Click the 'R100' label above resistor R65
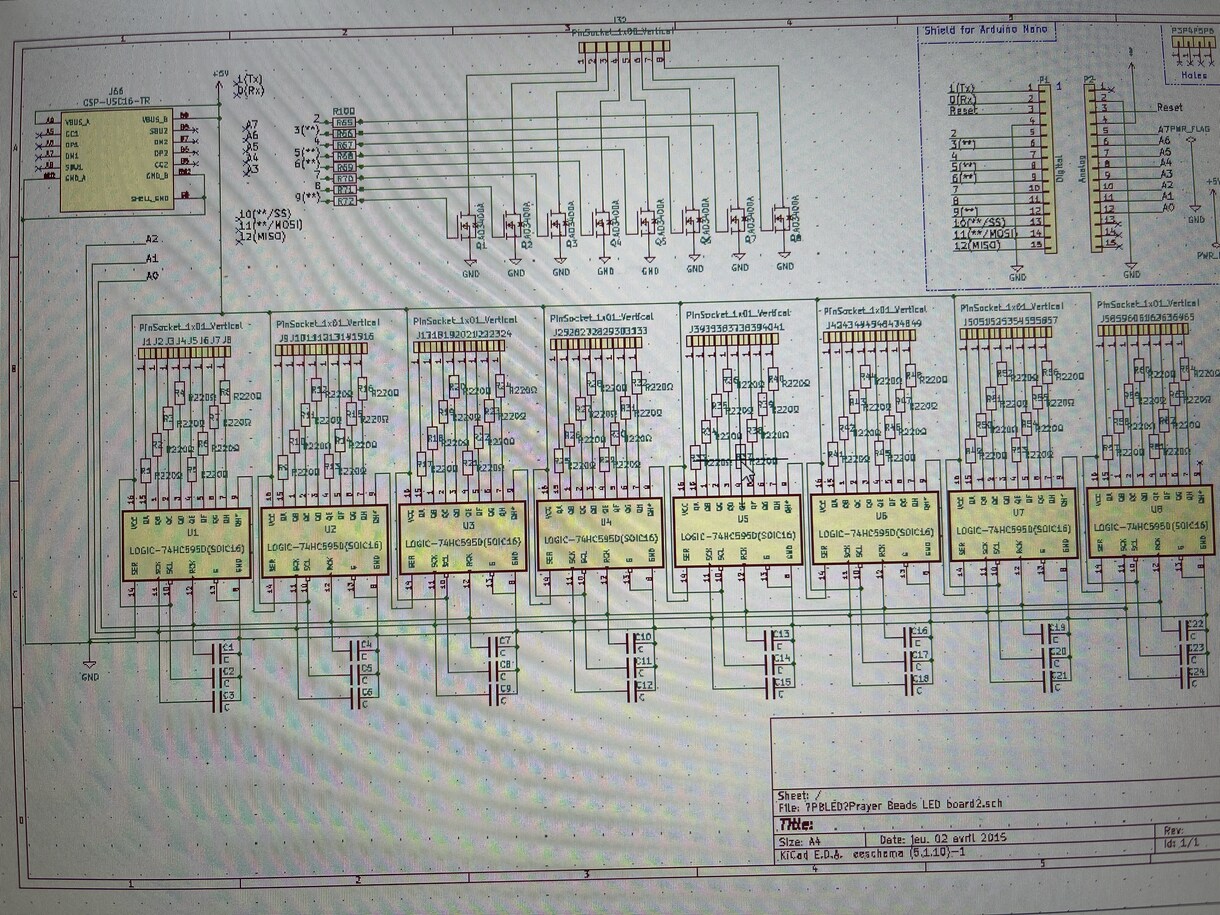The width and height of the screenshot is (1220, 915). (x=345, y=111)
